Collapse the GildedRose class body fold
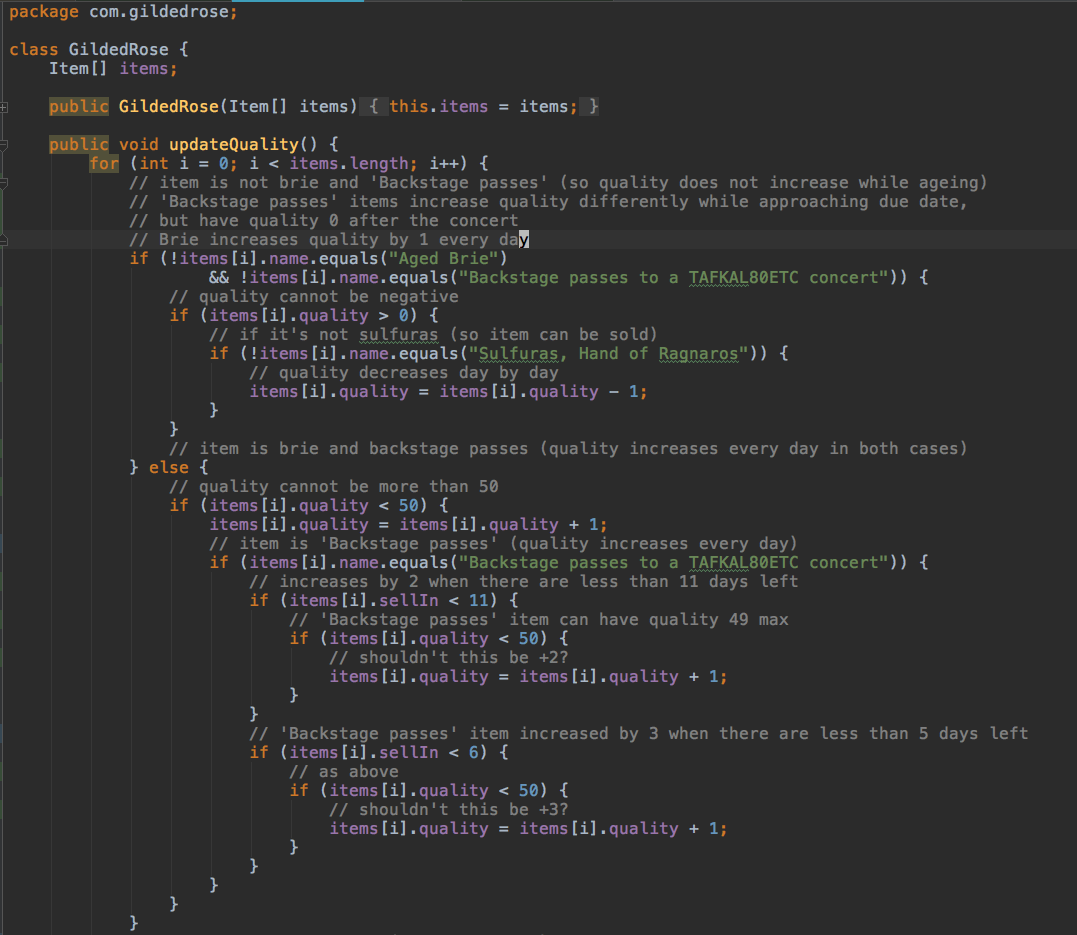Viewport: 1077px width, 935px height. 4,48
